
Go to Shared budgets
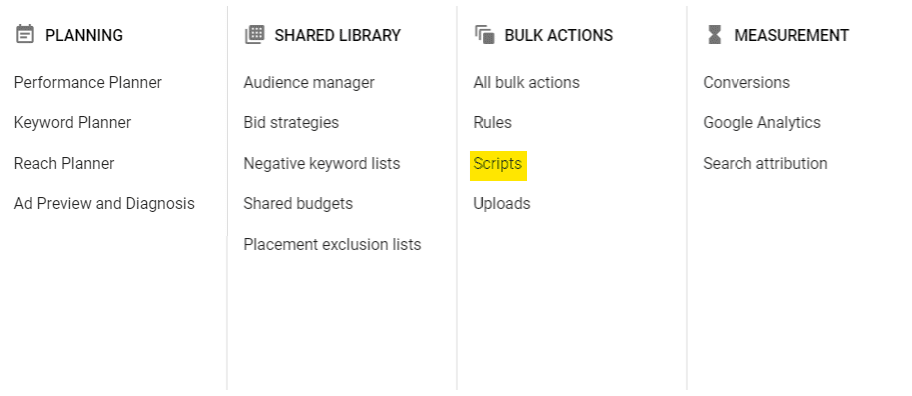pyautogui.click(x=298, y=204)
